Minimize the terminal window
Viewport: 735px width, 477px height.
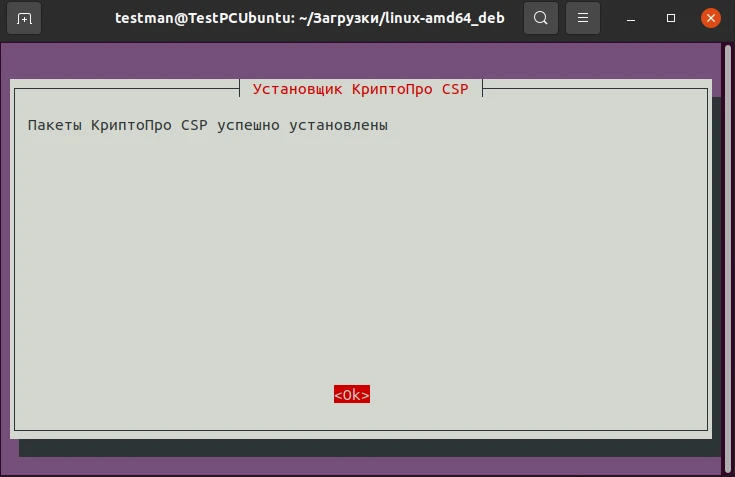click(631, 19)
